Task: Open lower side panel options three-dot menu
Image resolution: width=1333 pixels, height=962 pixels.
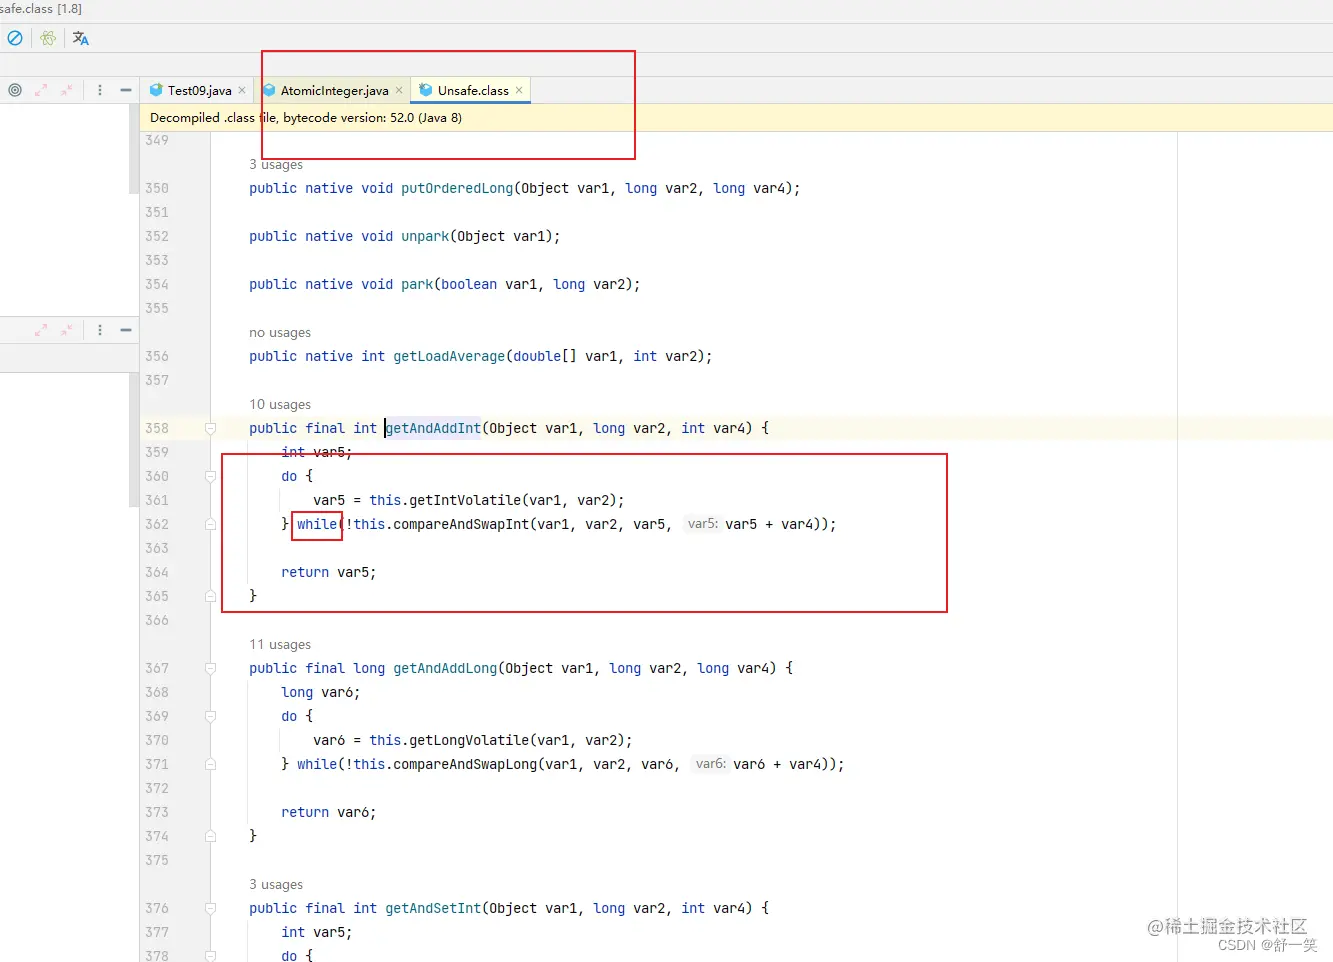Action: click(100, 330)
